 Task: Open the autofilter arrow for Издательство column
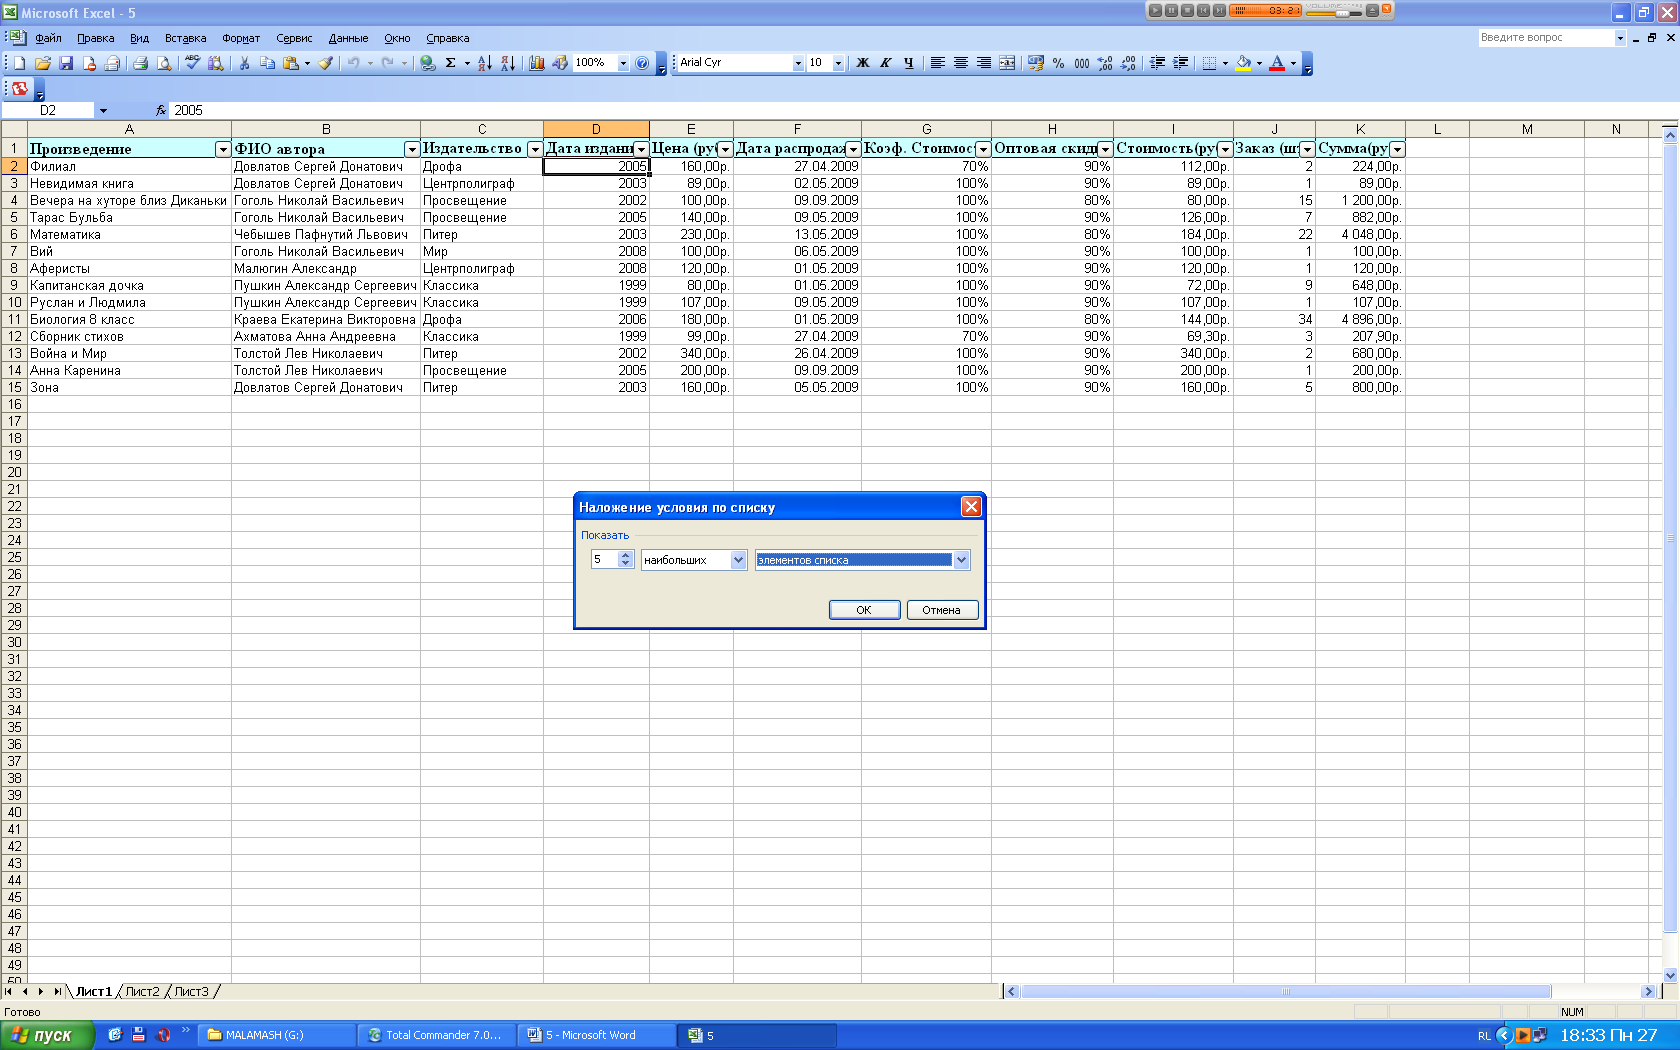tap(534, 149)
